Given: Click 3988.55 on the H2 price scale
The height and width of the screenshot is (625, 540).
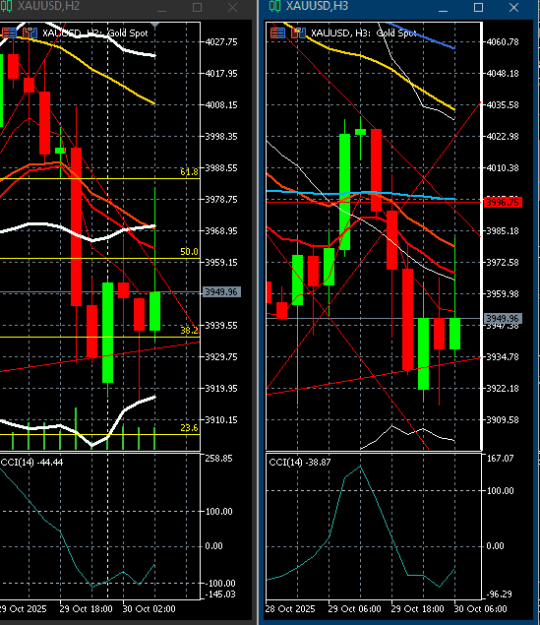Looking at the screenshot, I should (x=221, y=168).
